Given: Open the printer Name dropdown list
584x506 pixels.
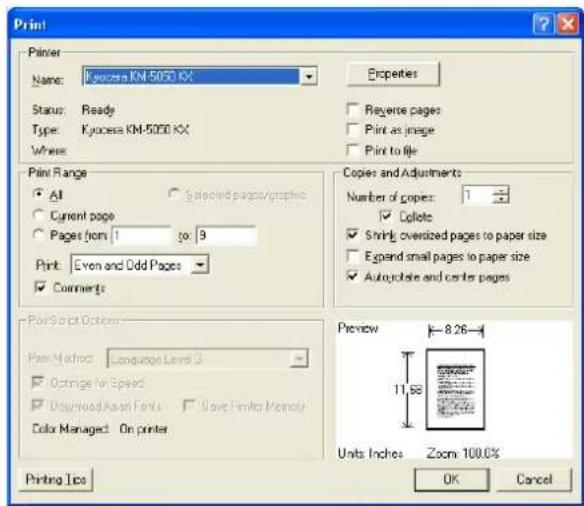Looking at the screenshot, I should click(309, 77).
